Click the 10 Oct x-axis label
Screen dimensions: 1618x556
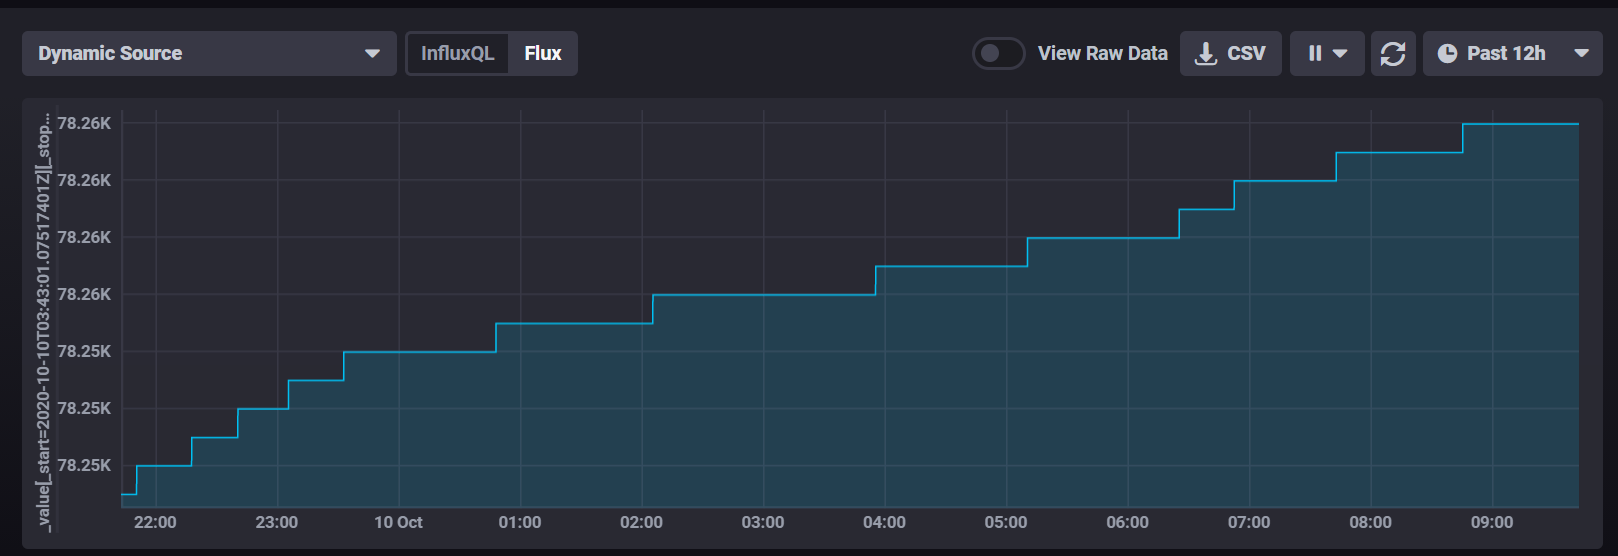coord(398,522)
